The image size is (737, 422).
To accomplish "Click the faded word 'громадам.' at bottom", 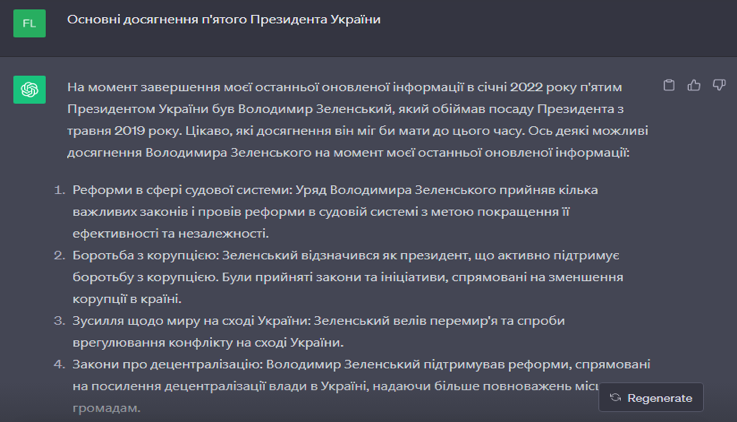I will pos(106,408).
